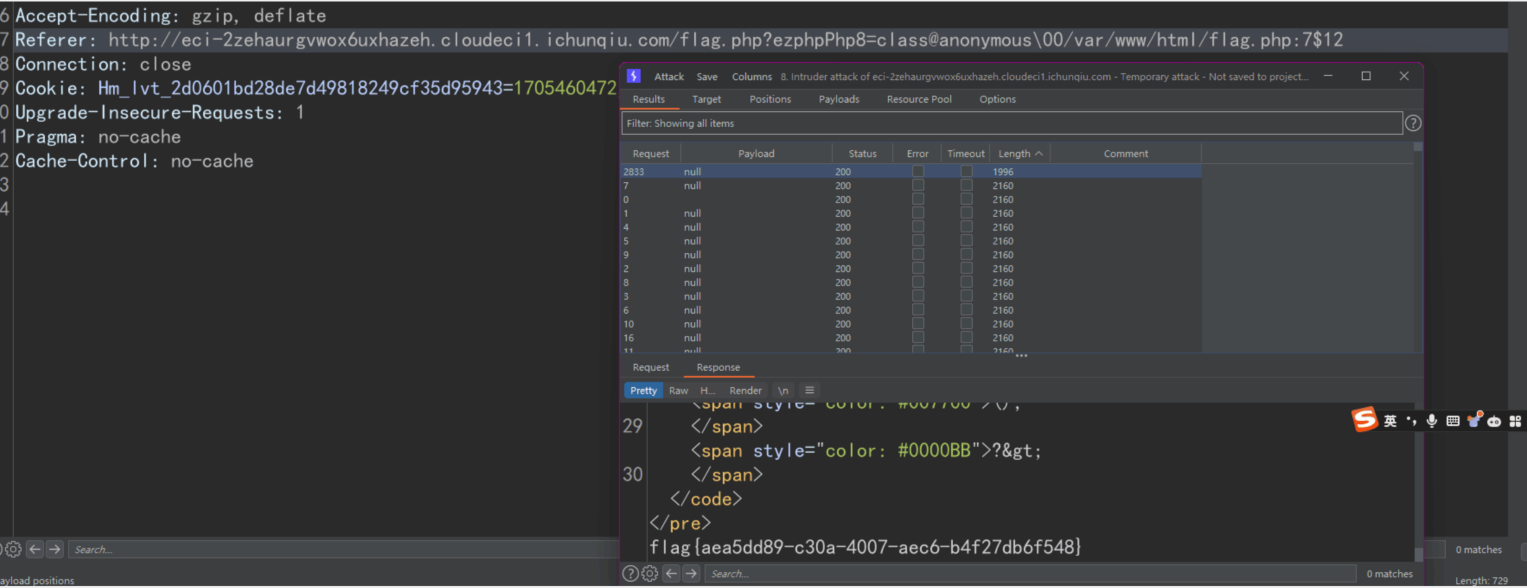Open the Sogou soft keyboard icon
Viewport: 1527px width, 588px height.
[1453, 422]
